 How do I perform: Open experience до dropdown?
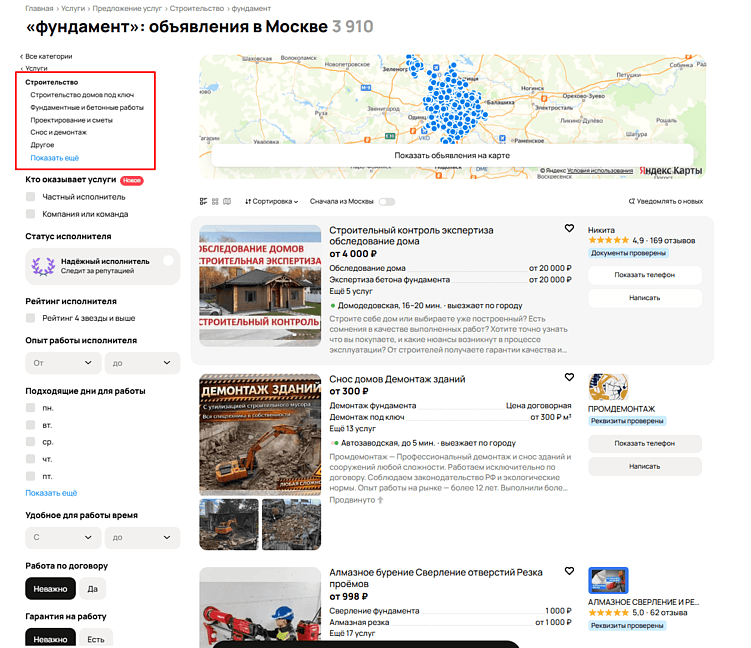[142, 363]
